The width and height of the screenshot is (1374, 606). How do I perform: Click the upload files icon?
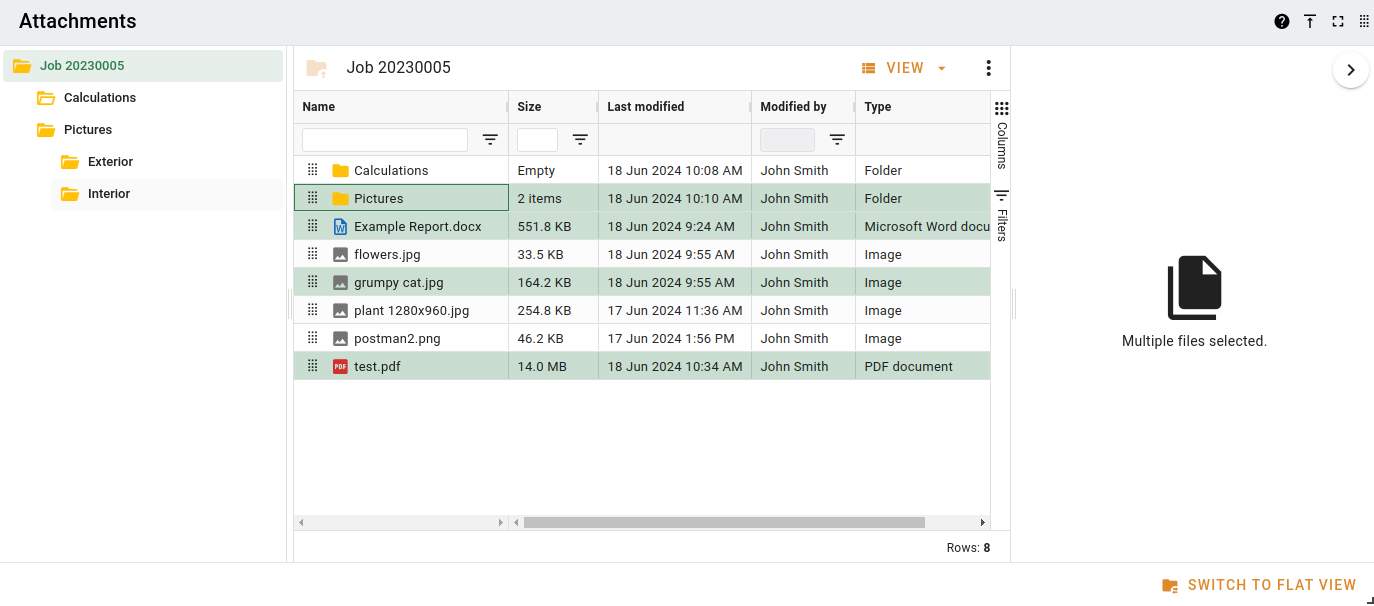(1310, 20)
